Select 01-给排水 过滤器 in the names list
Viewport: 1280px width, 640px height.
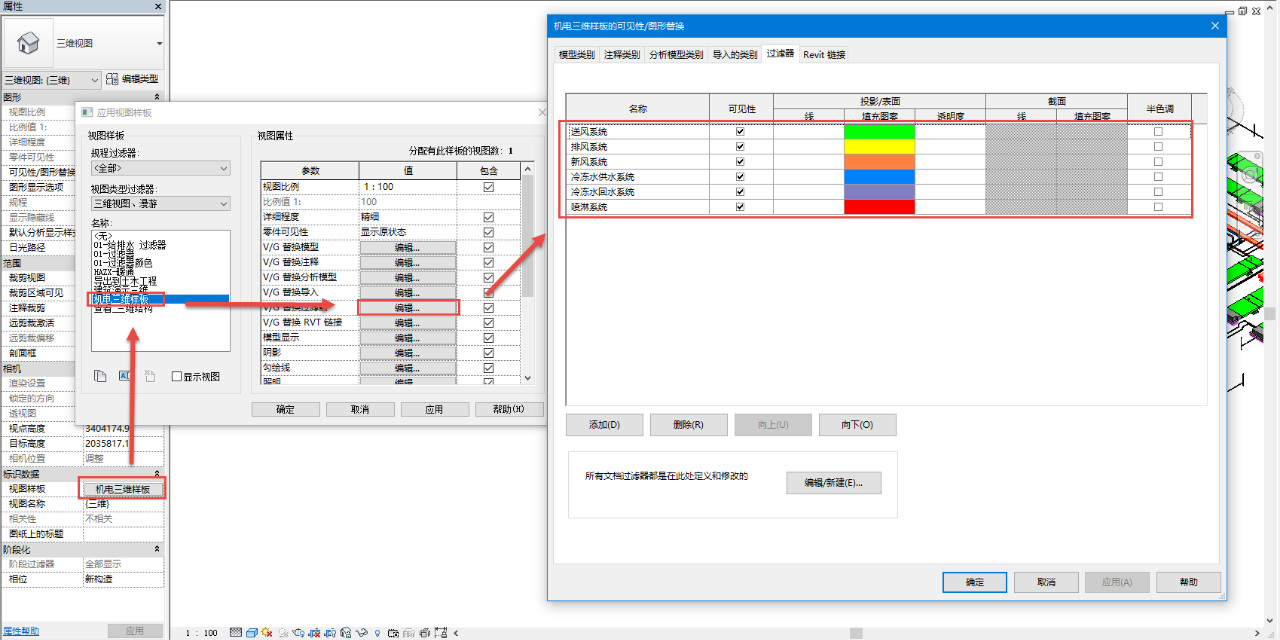pos(129,244)
